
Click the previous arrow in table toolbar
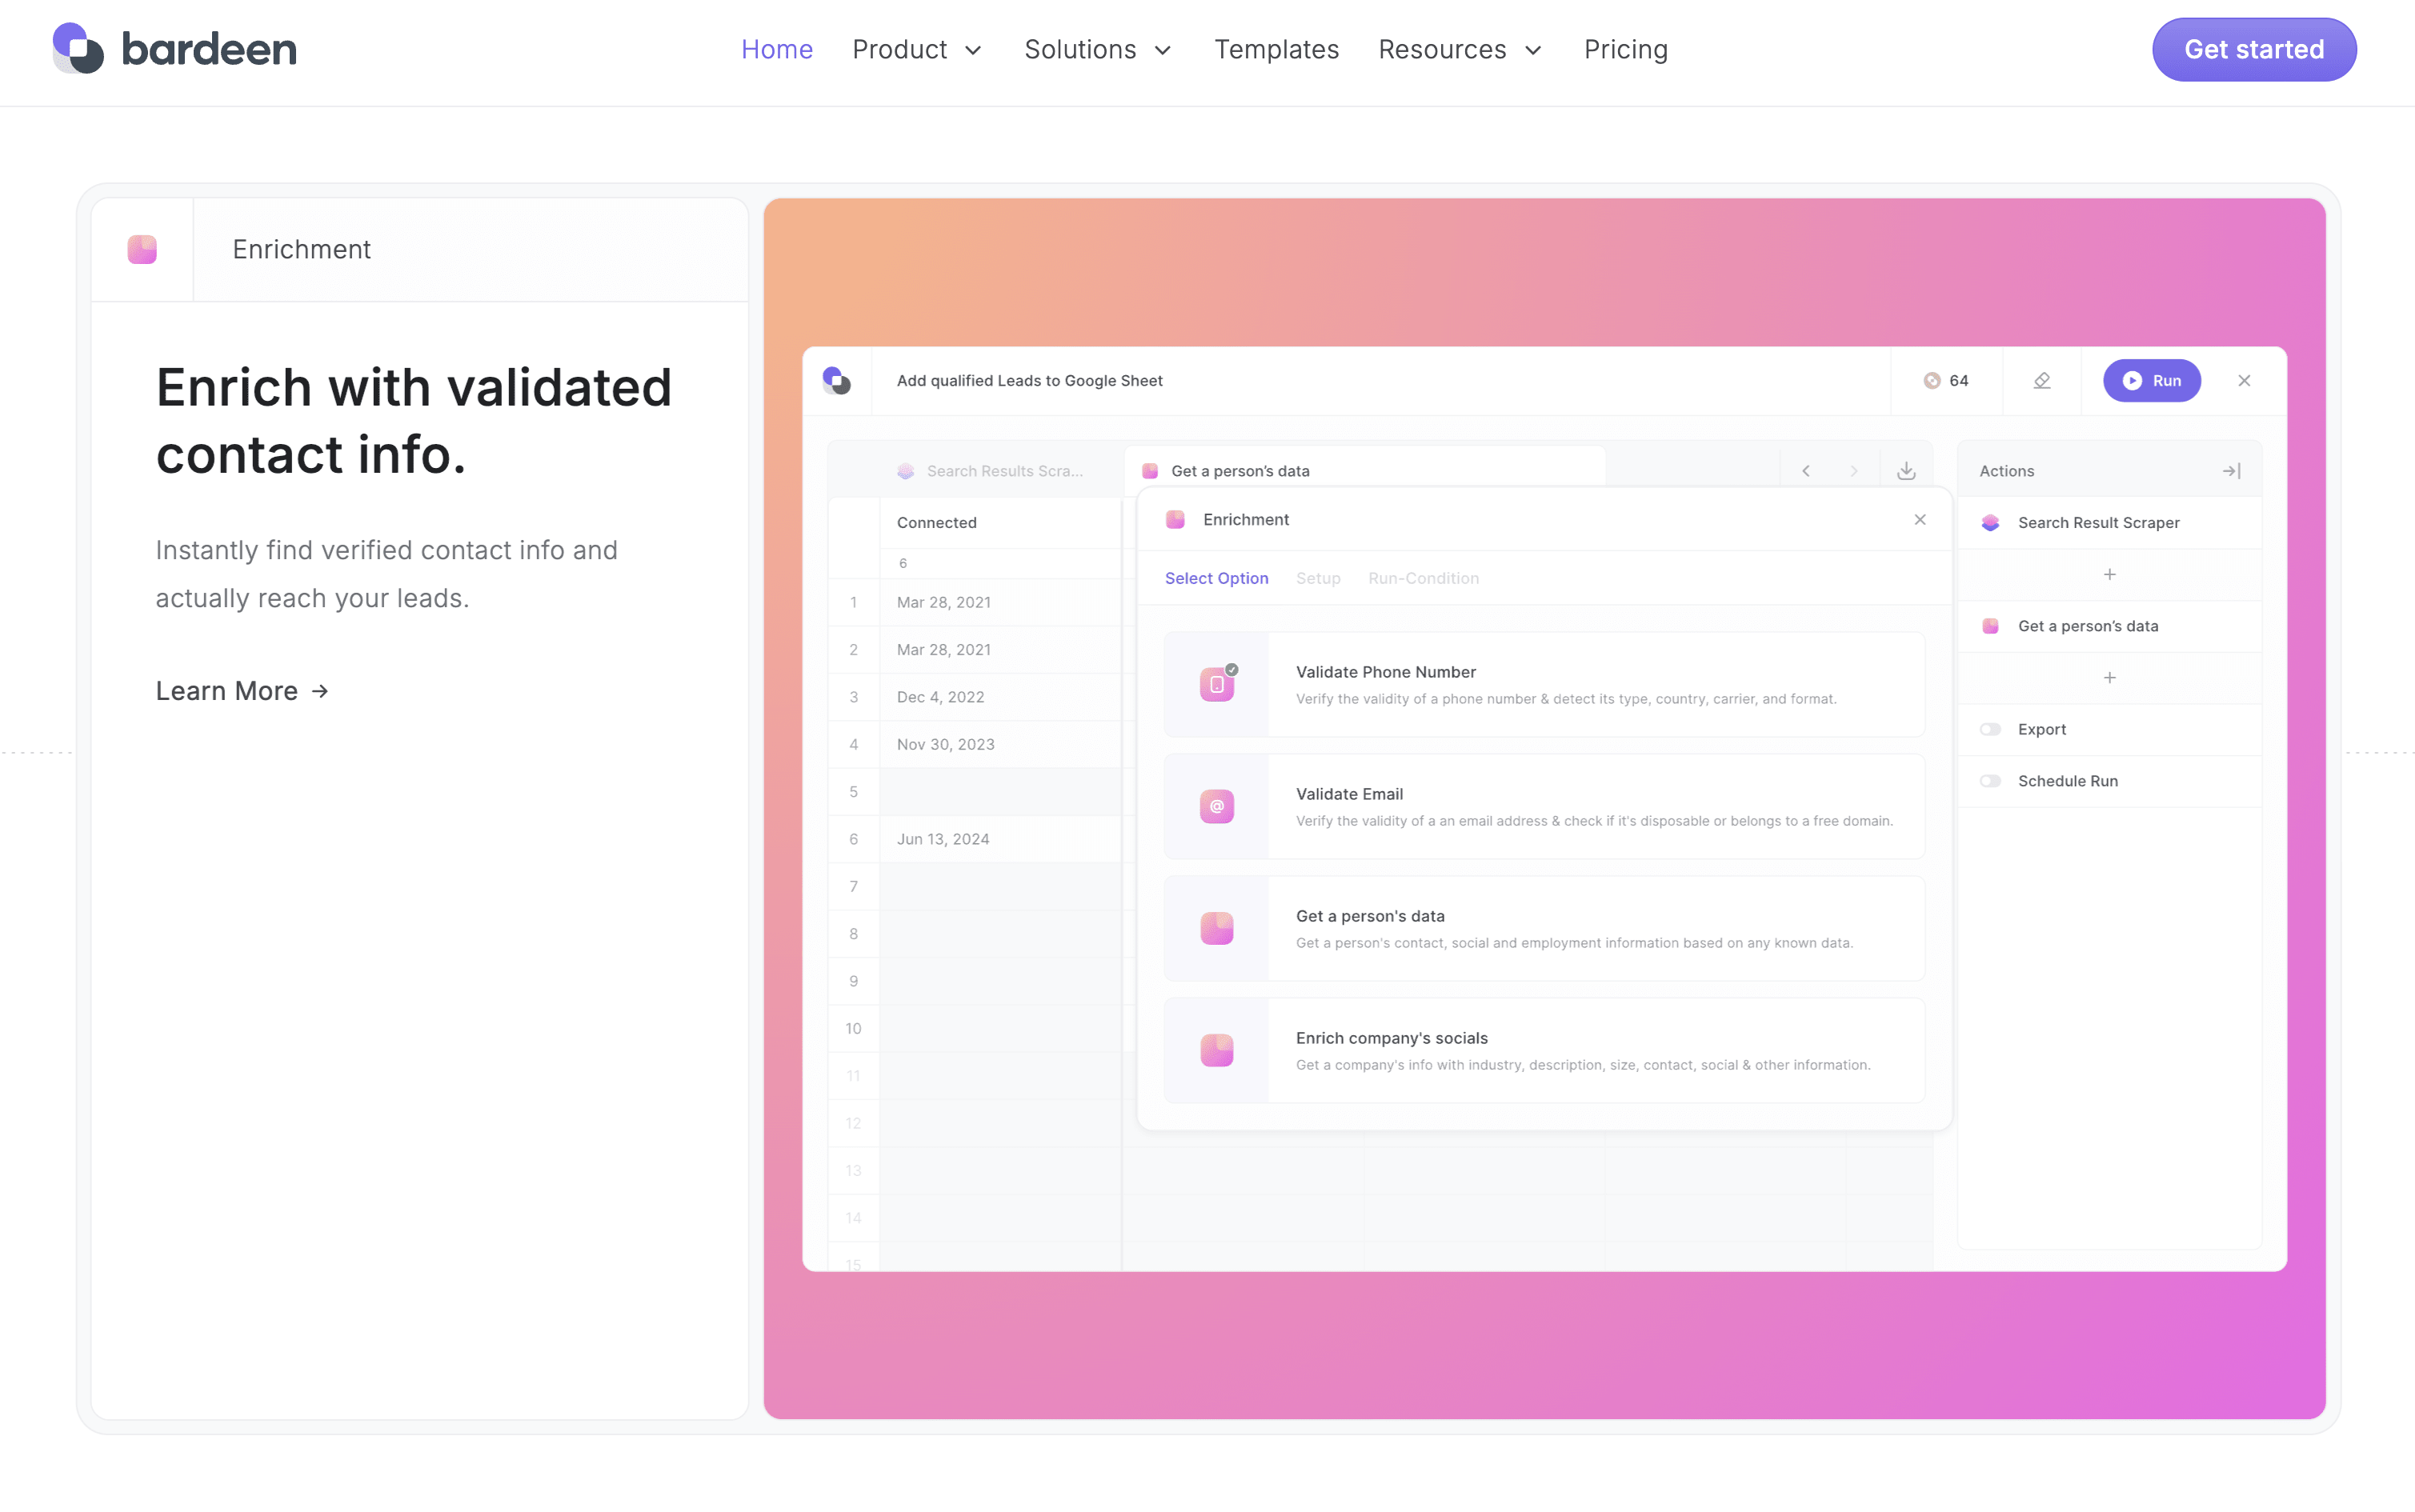click(1806, 471)
